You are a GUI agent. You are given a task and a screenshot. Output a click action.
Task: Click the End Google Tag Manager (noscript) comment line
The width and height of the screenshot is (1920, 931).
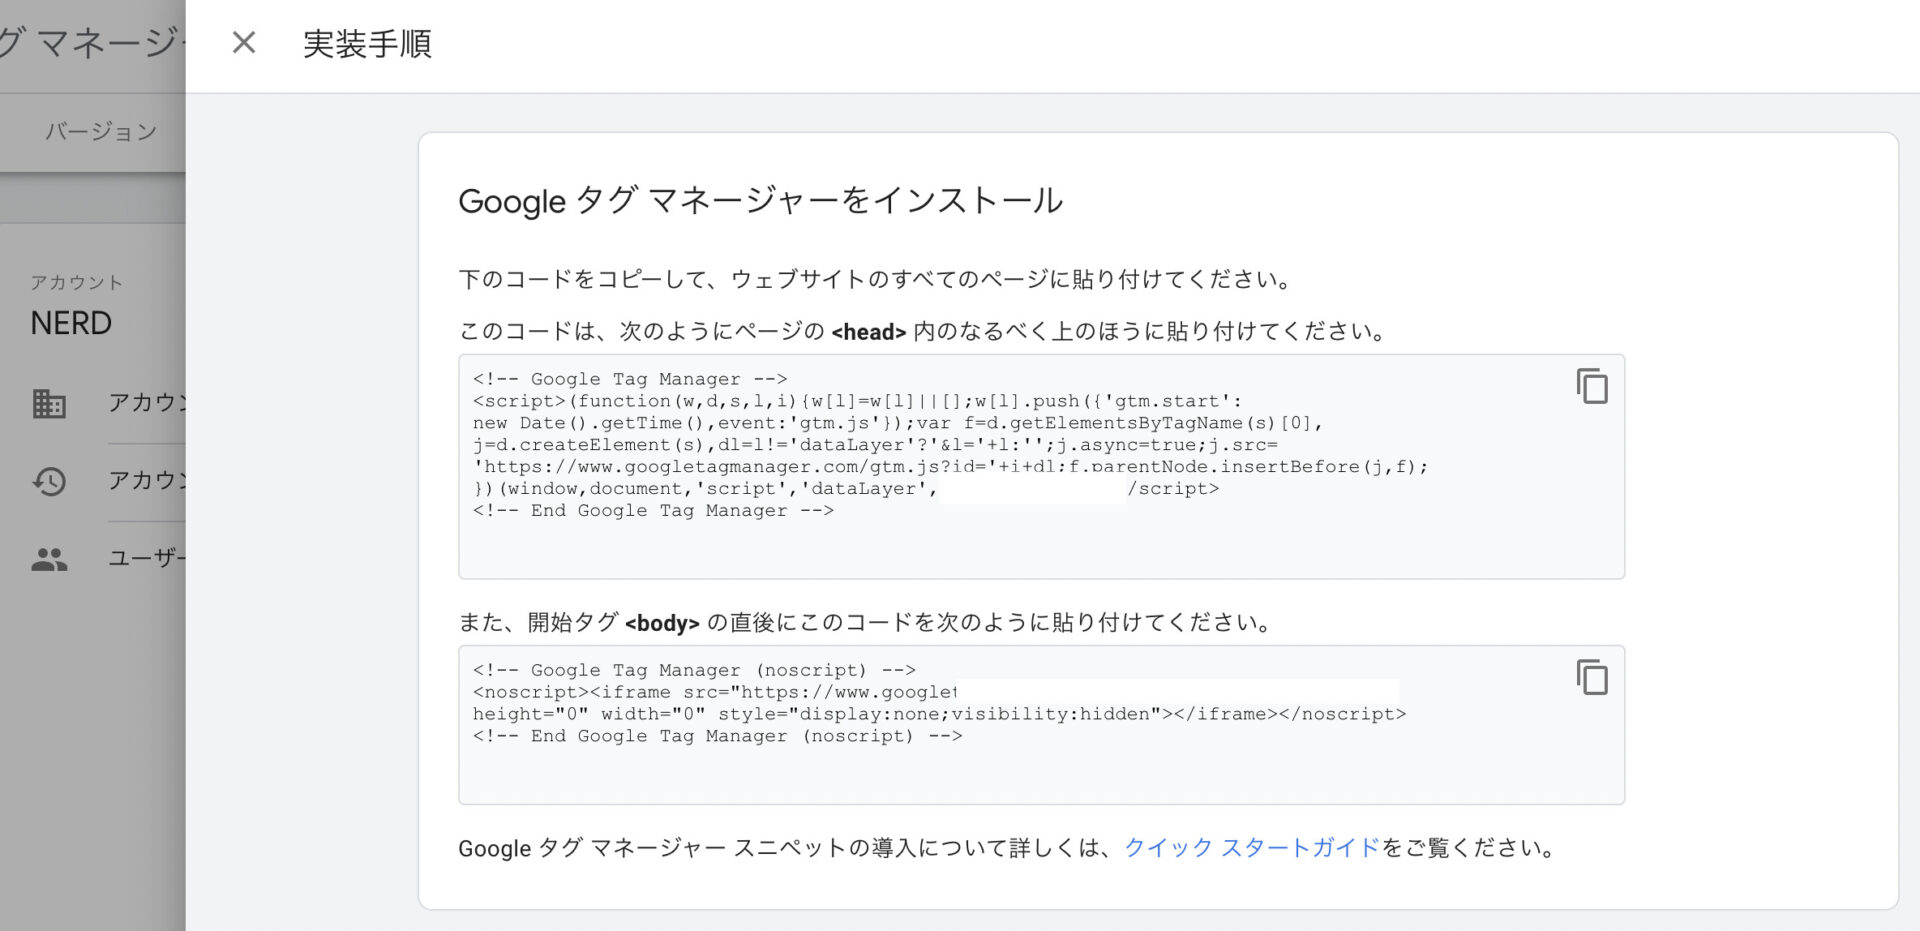pyautogui.click(x=717, y=736)
